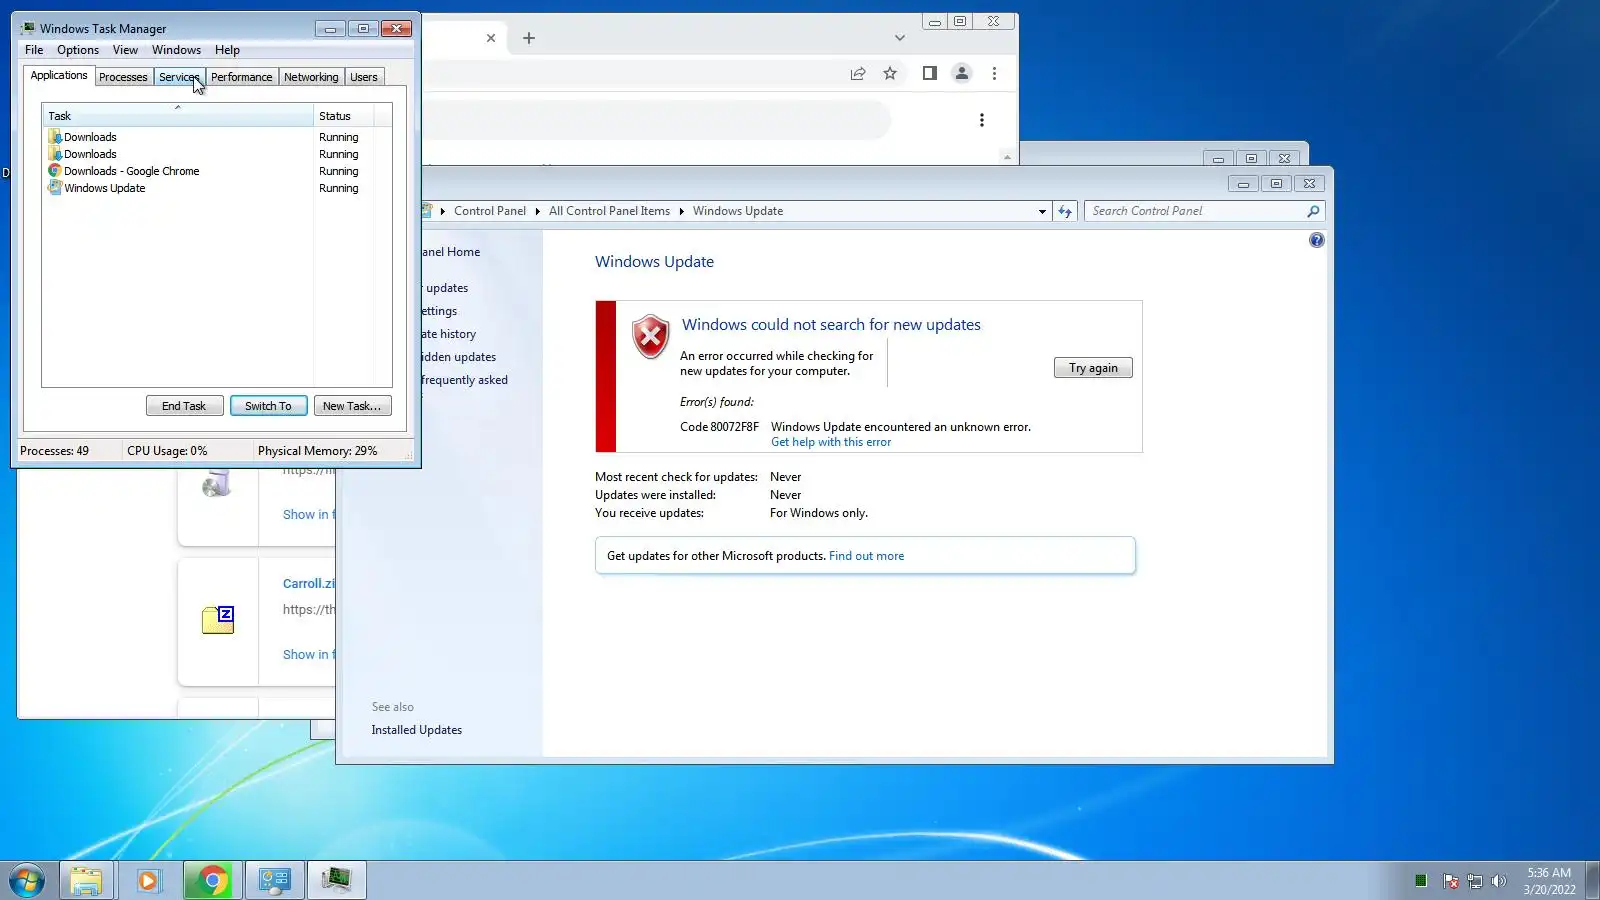
Task: Open the Help menu in Task Manager
Action: (x=227, y=50)
